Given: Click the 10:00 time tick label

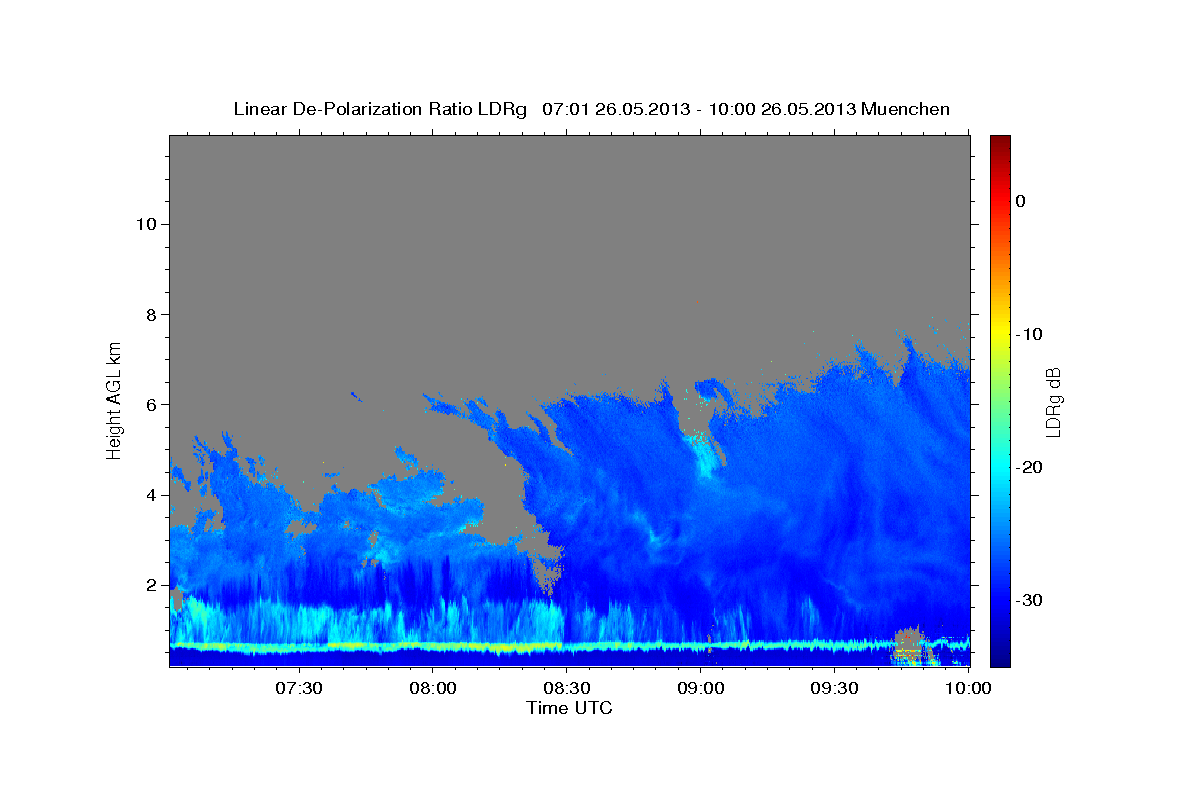Looking at the screenshot, I should (968, 689).
